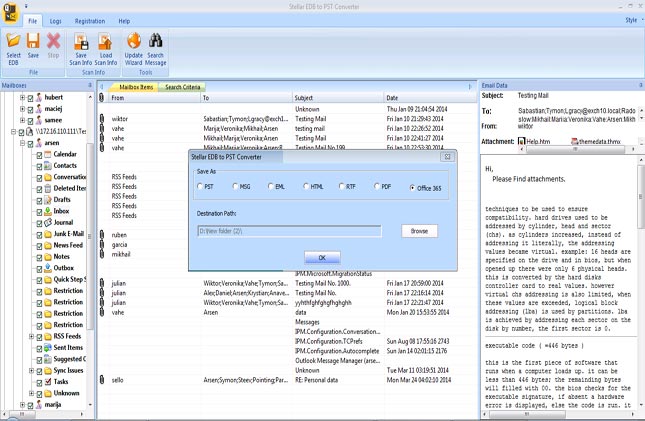Open the Logs ribbon tab
This screenshot has height=421, width=645.
(x=56, y=21)
